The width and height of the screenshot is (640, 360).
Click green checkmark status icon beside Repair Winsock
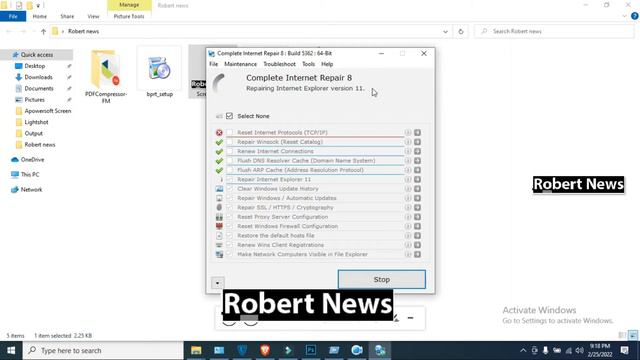219,142
